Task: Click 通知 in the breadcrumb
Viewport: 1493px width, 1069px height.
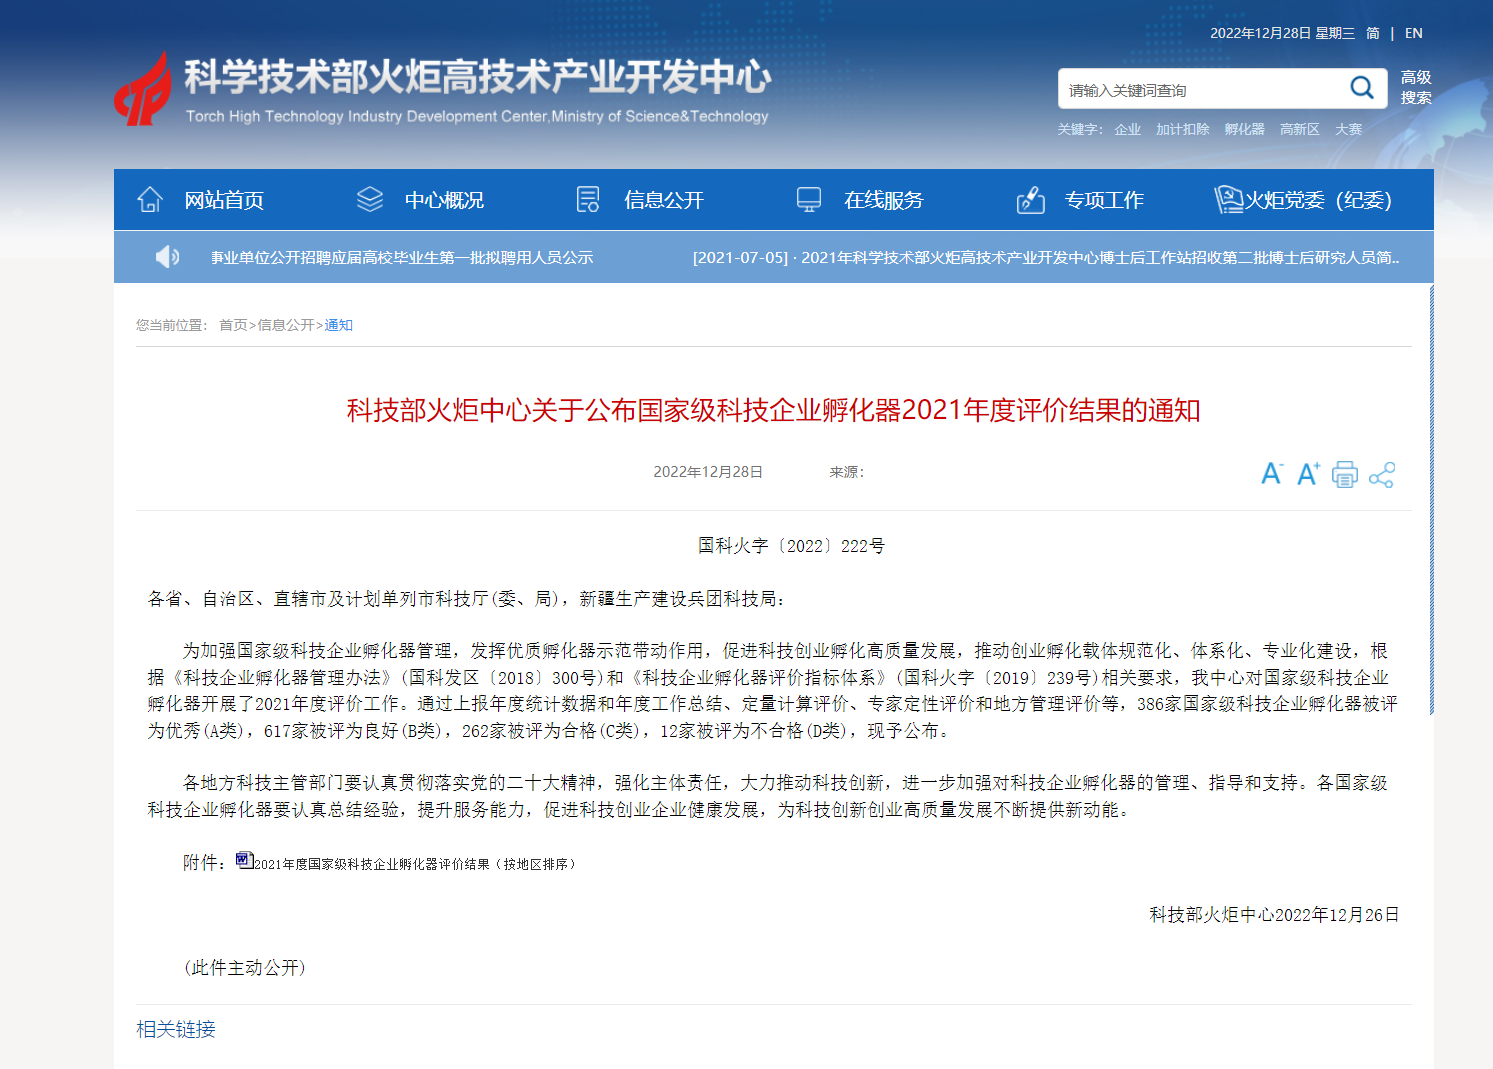Action: (x=339, y=325)
